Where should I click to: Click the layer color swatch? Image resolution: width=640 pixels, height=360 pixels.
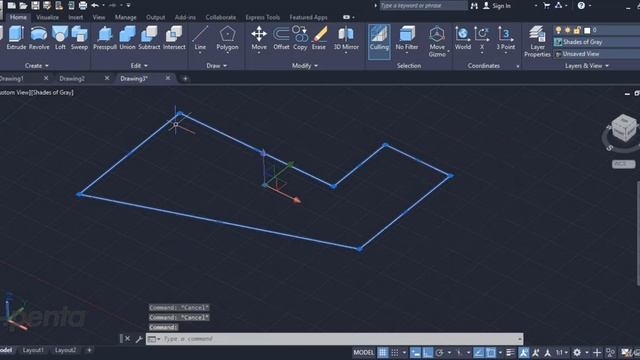point(587,30)
